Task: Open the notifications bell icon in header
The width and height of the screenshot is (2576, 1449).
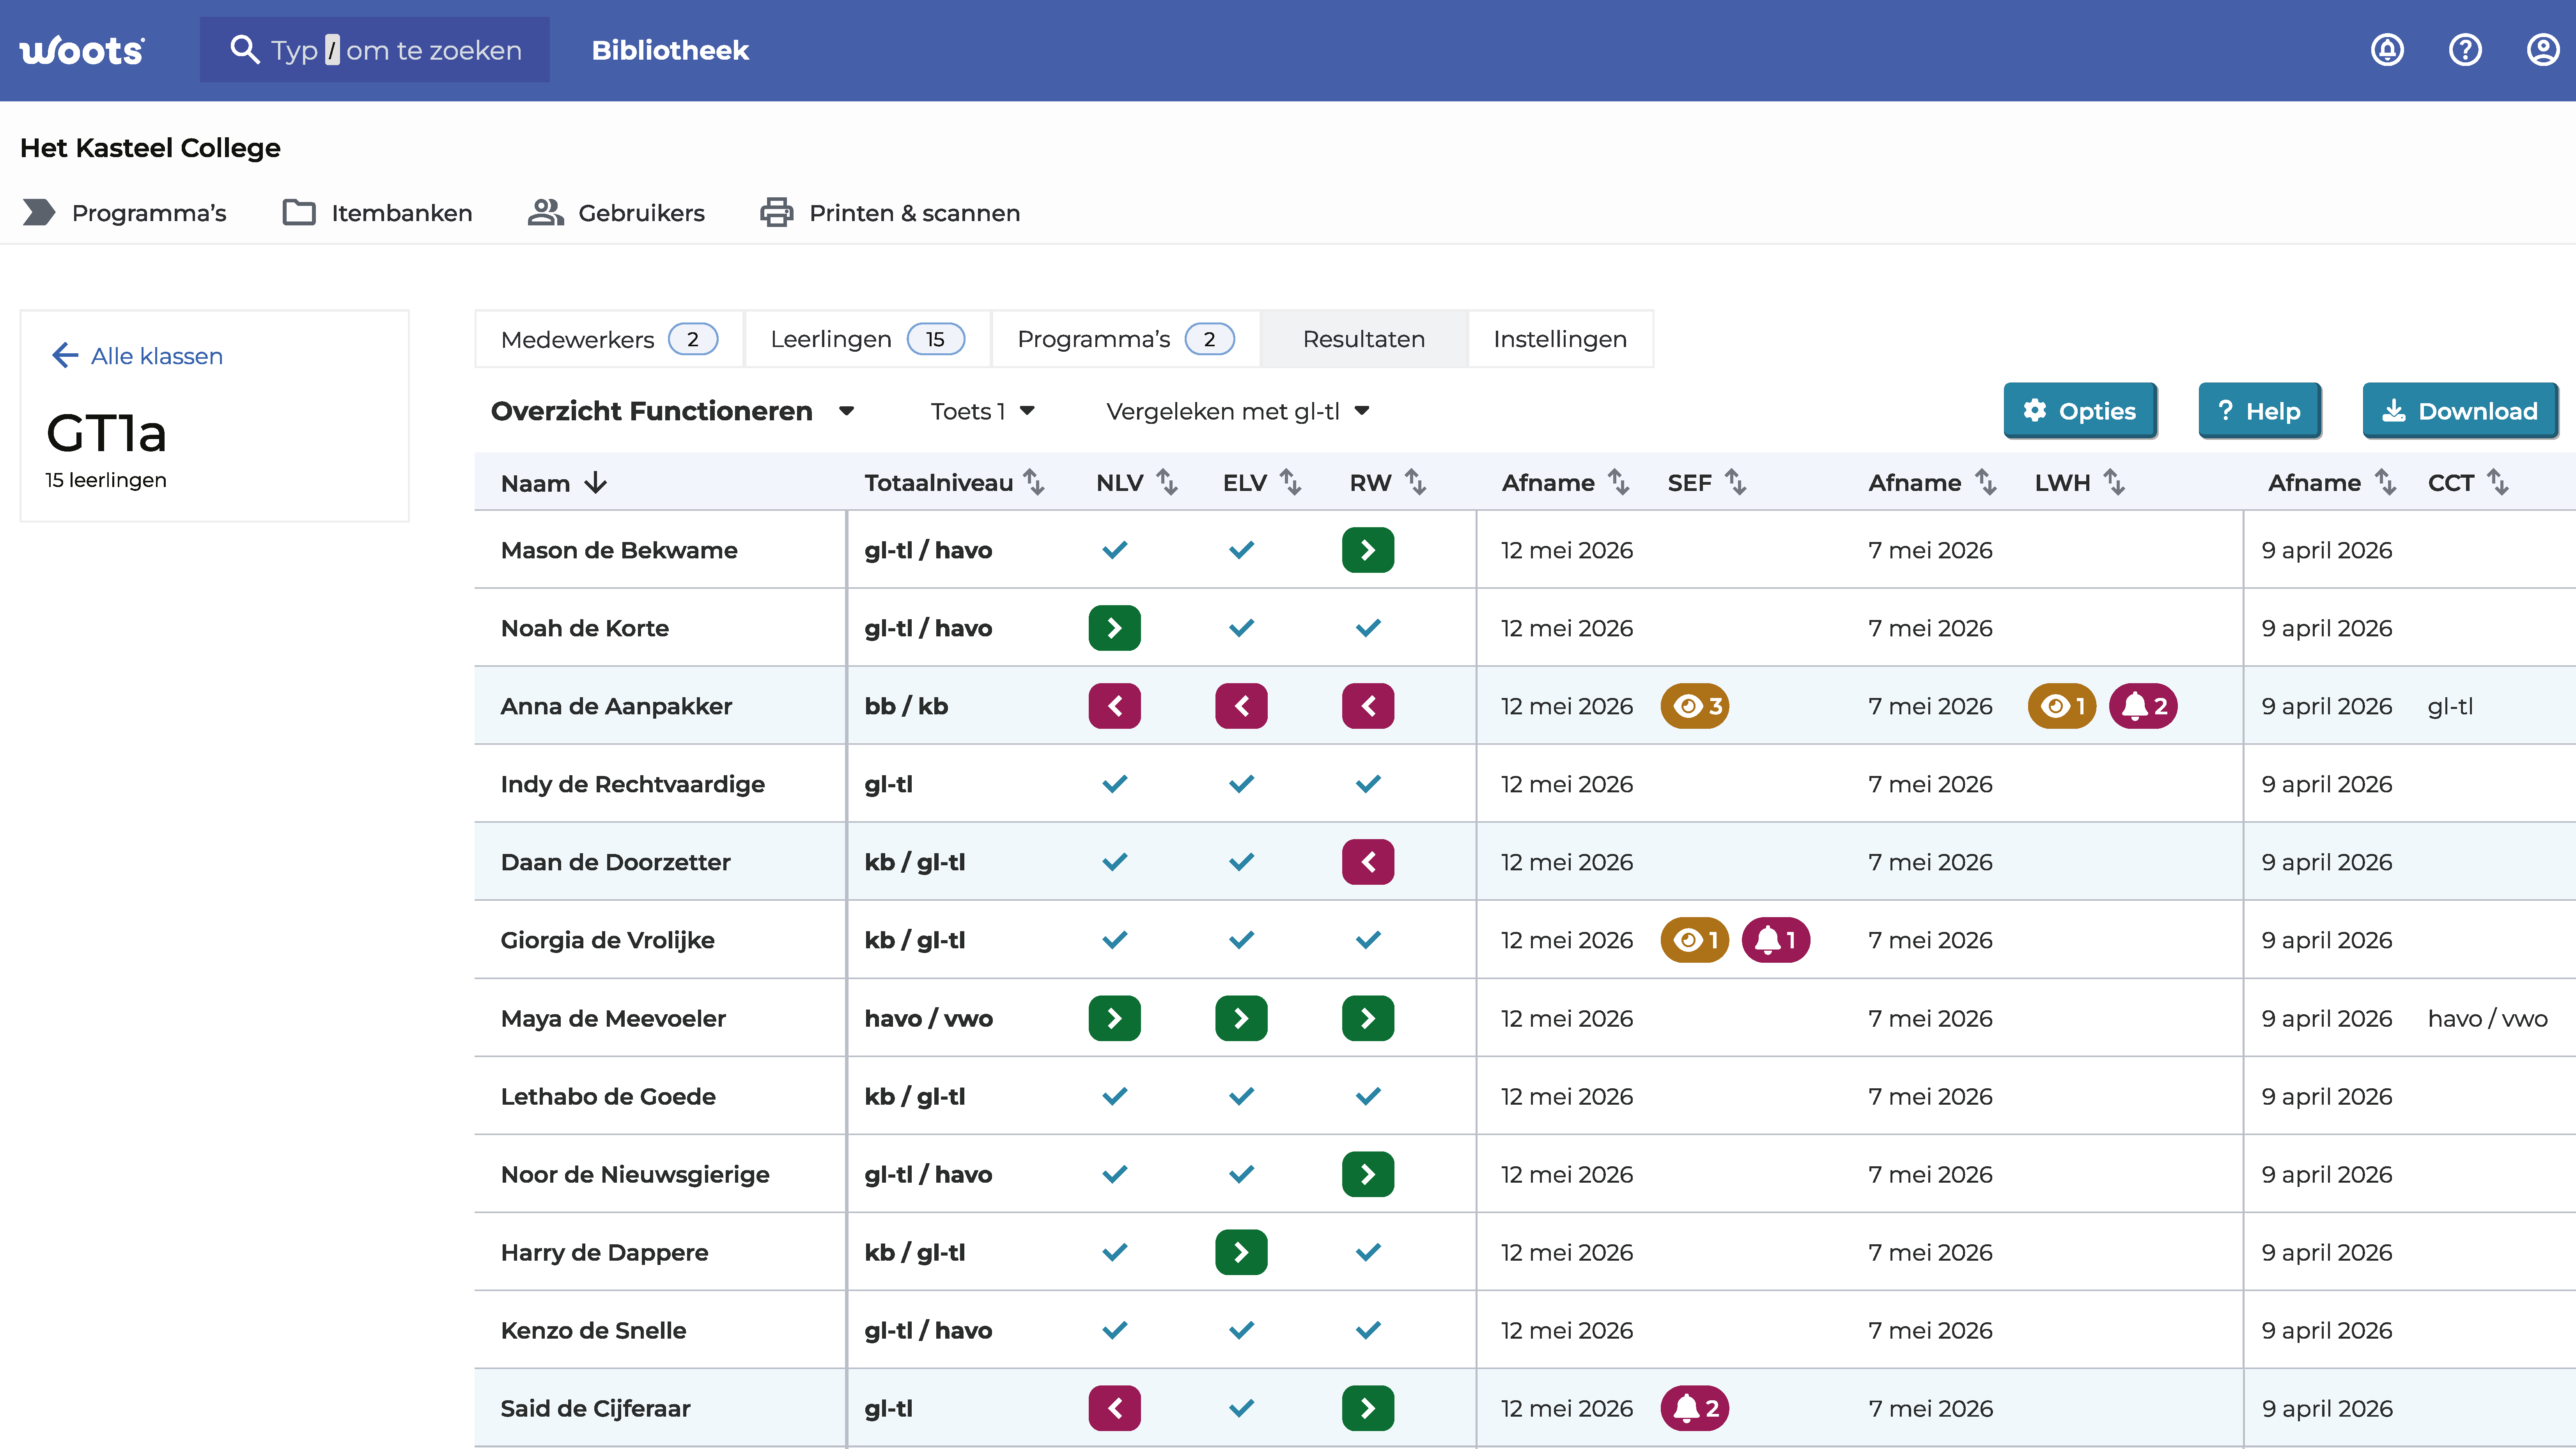Action: coord(2387,50)
